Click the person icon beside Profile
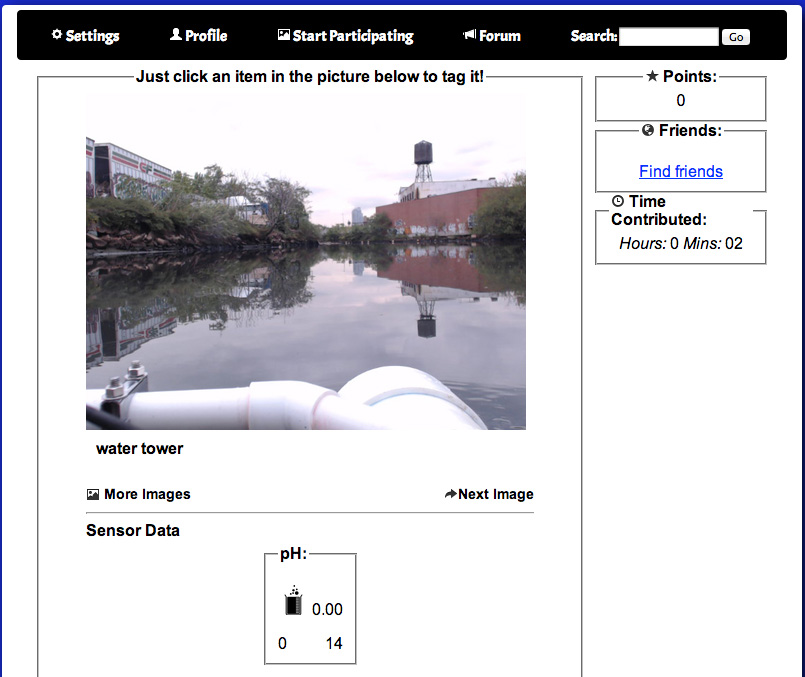Screen dimensions: 805x677 176,35
